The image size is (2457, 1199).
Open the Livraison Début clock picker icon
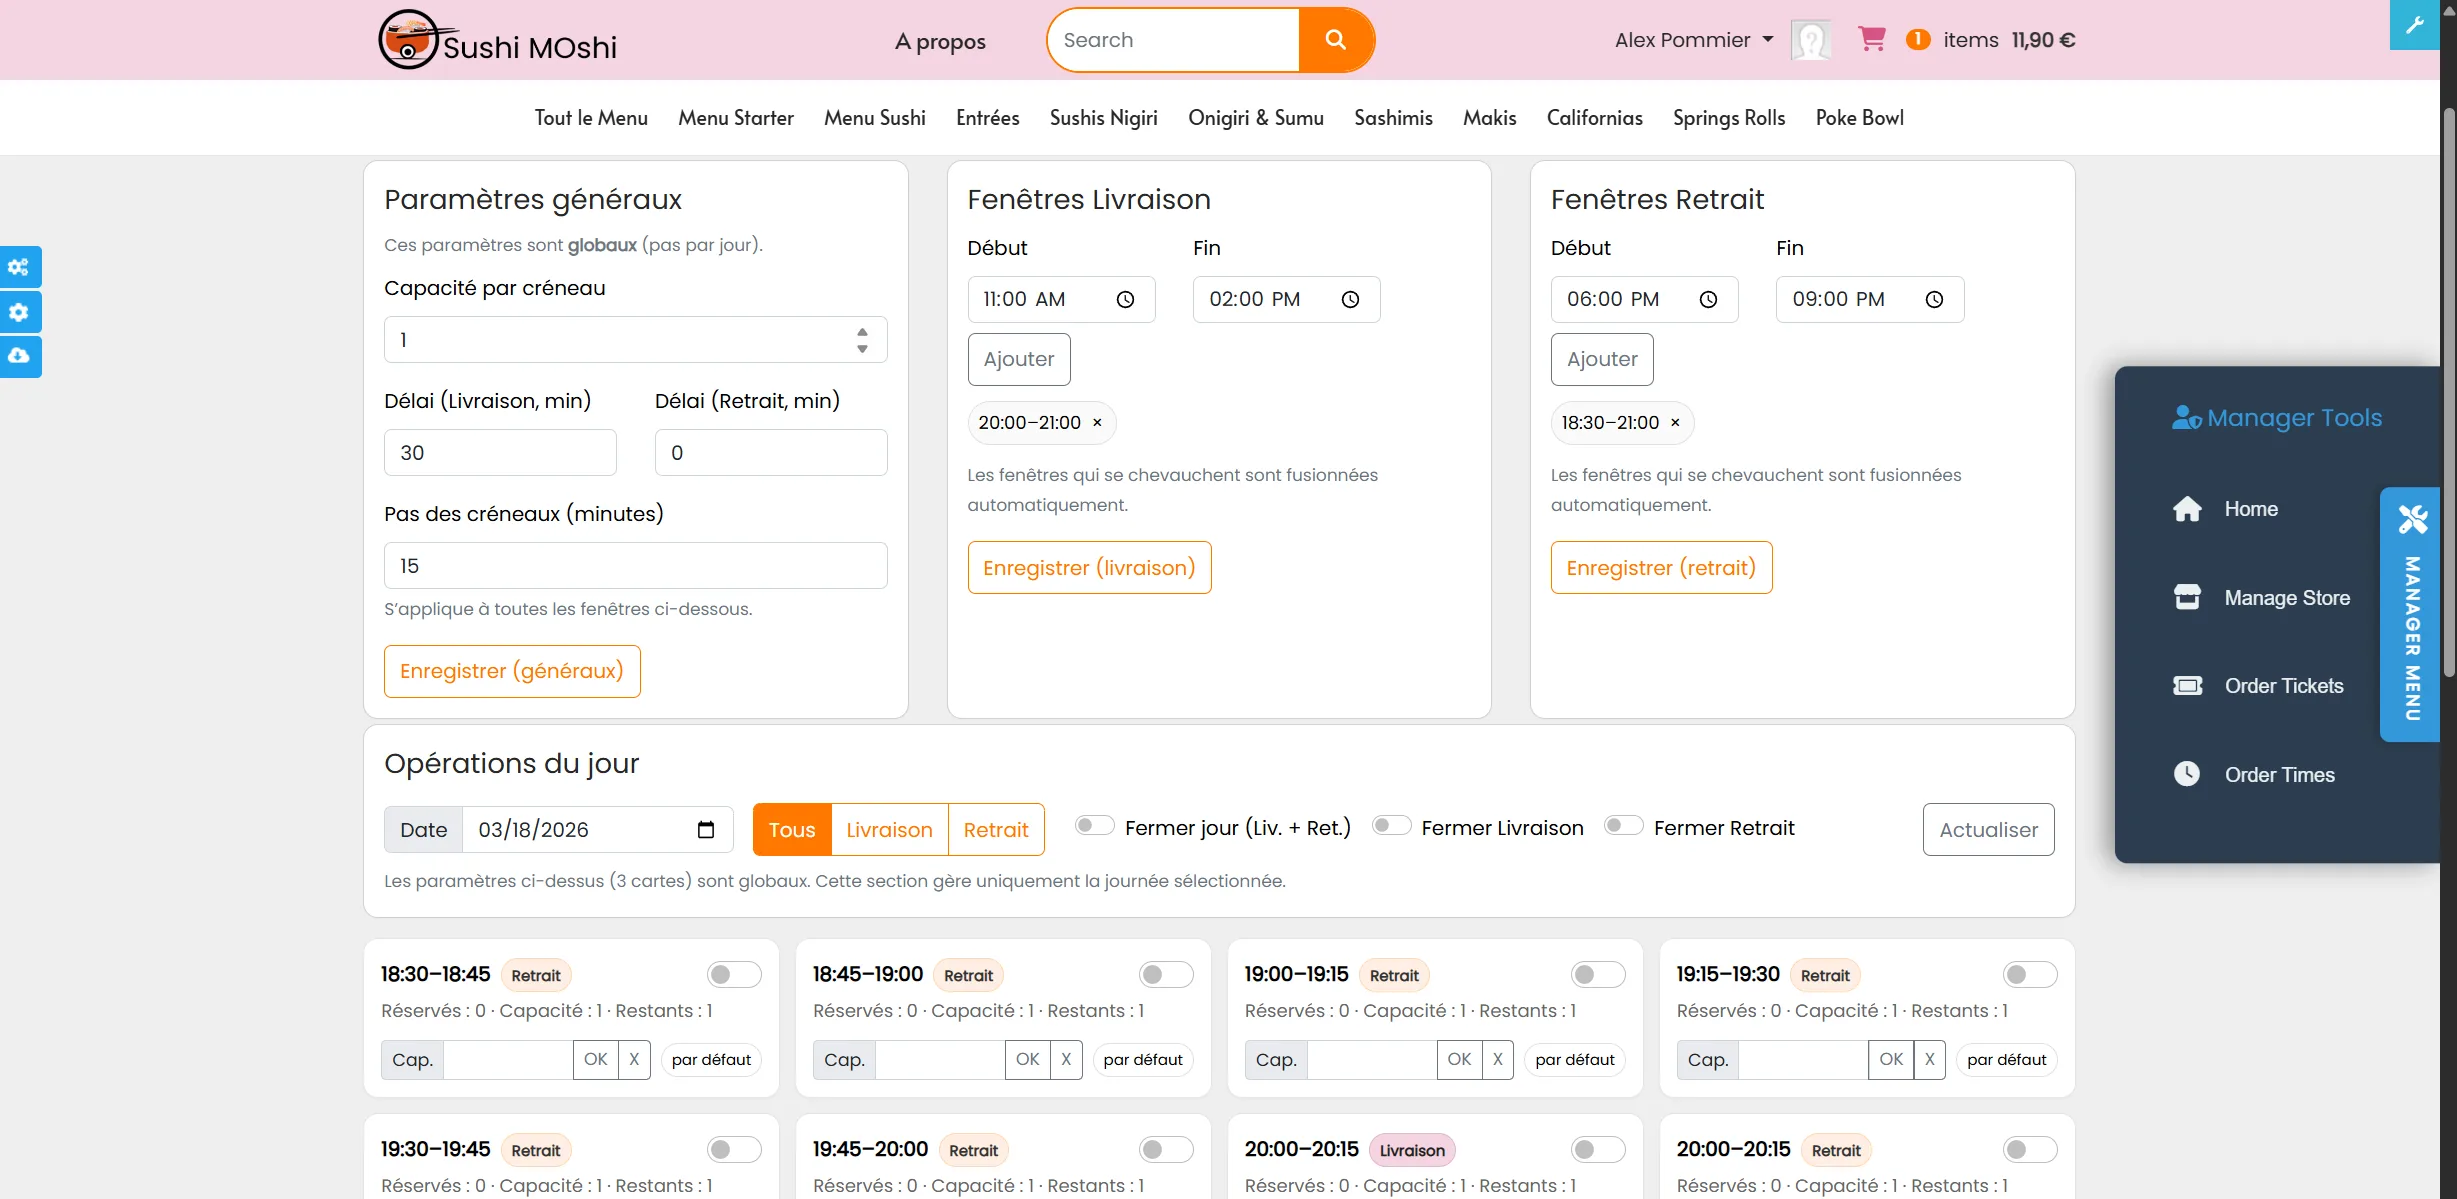click(x=1125, y=299)
